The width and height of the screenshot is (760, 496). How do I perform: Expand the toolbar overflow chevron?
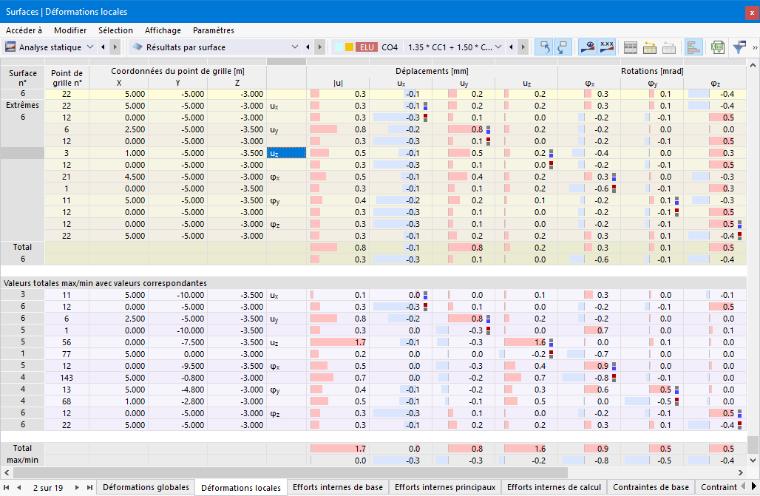(x=755, y=48)
